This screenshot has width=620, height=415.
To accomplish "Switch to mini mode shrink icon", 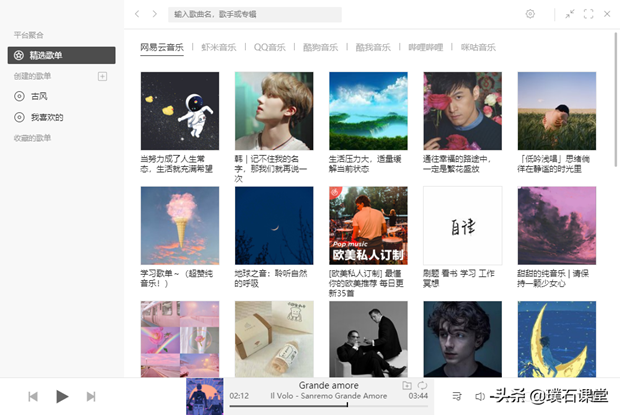I will (x=569, y=14).
